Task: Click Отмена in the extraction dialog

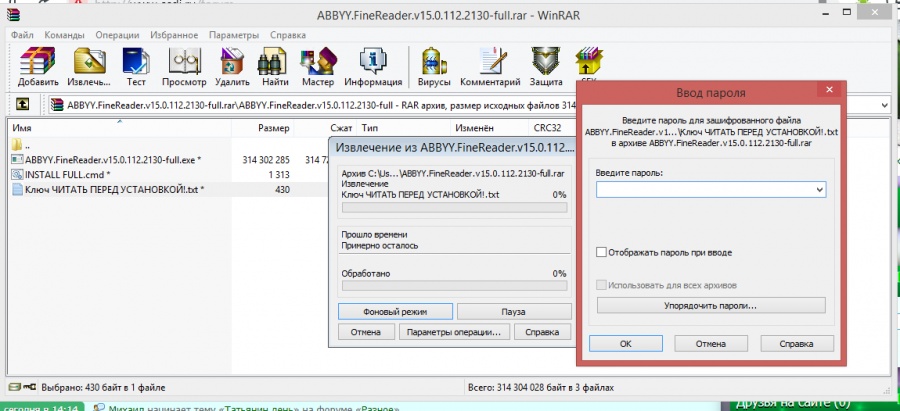Action: [x=366, y=332]
